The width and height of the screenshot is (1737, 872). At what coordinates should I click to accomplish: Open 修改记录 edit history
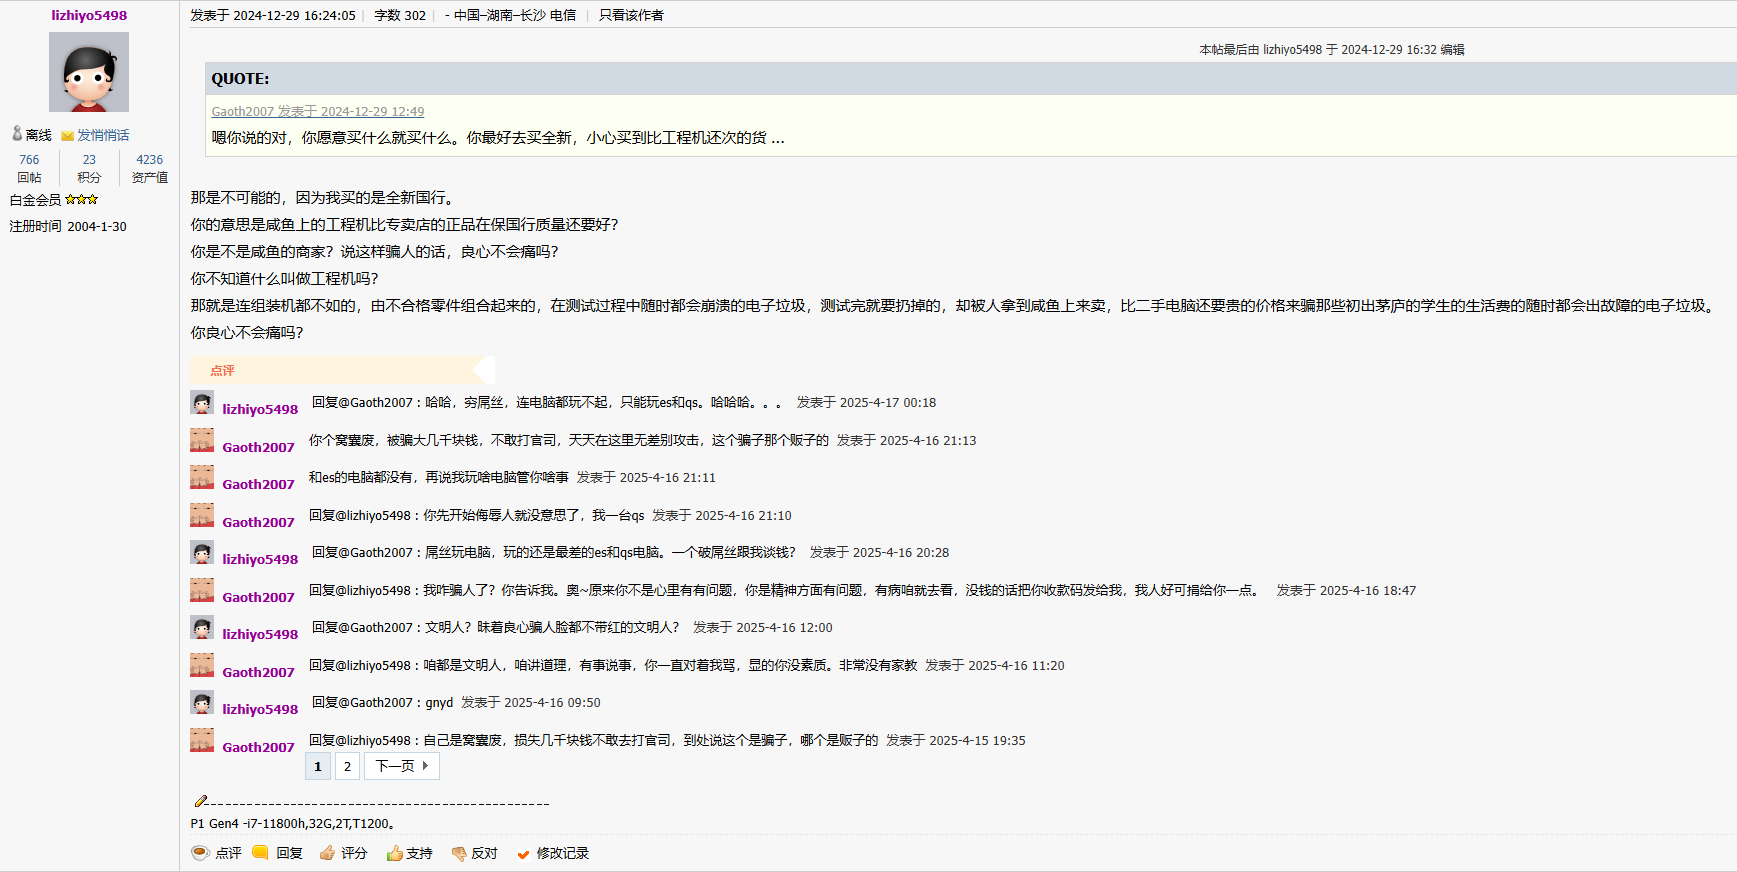click(562, 853)
